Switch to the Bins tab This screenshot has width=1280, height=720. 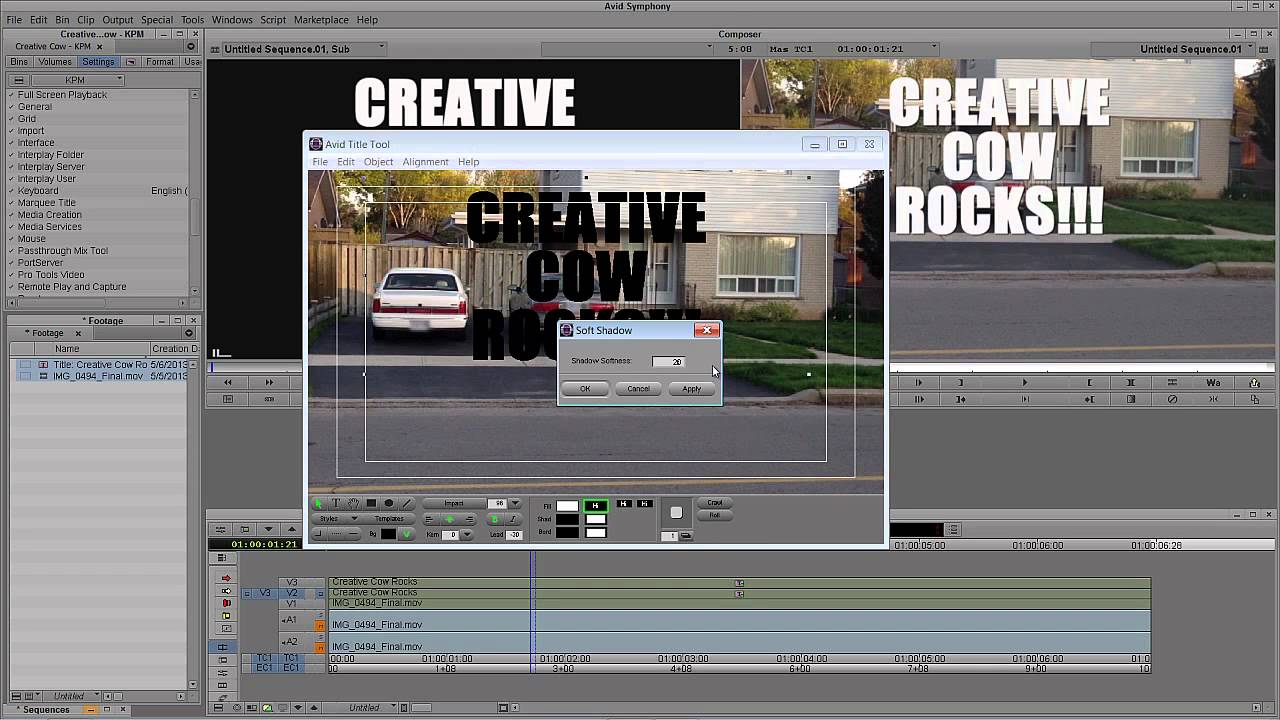click(19, 62)
